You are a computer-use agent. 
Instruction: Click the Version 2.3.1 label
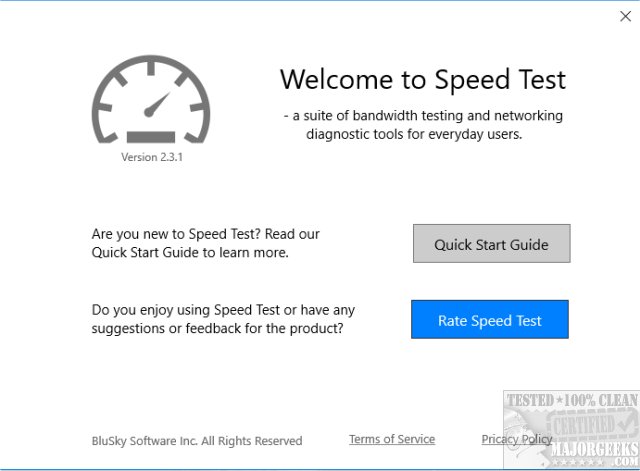point(152,157)
